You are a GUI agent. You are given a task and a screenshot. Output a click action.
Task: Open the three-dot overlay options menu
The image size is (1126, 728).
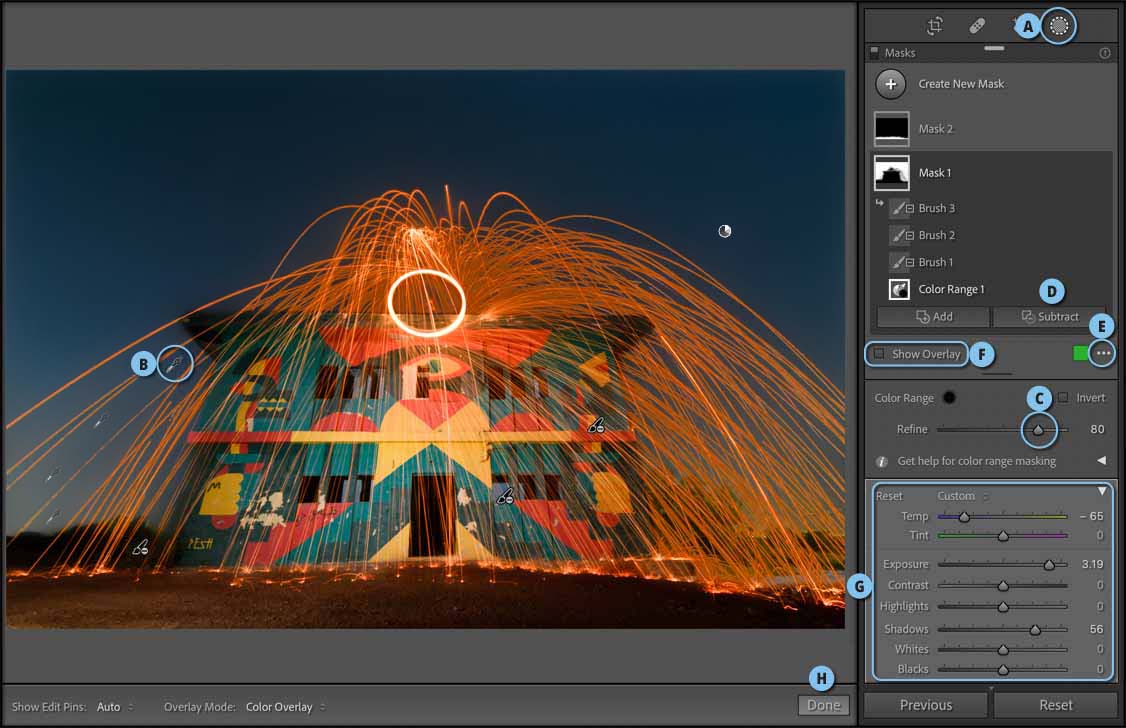(x=1103, y=353)
